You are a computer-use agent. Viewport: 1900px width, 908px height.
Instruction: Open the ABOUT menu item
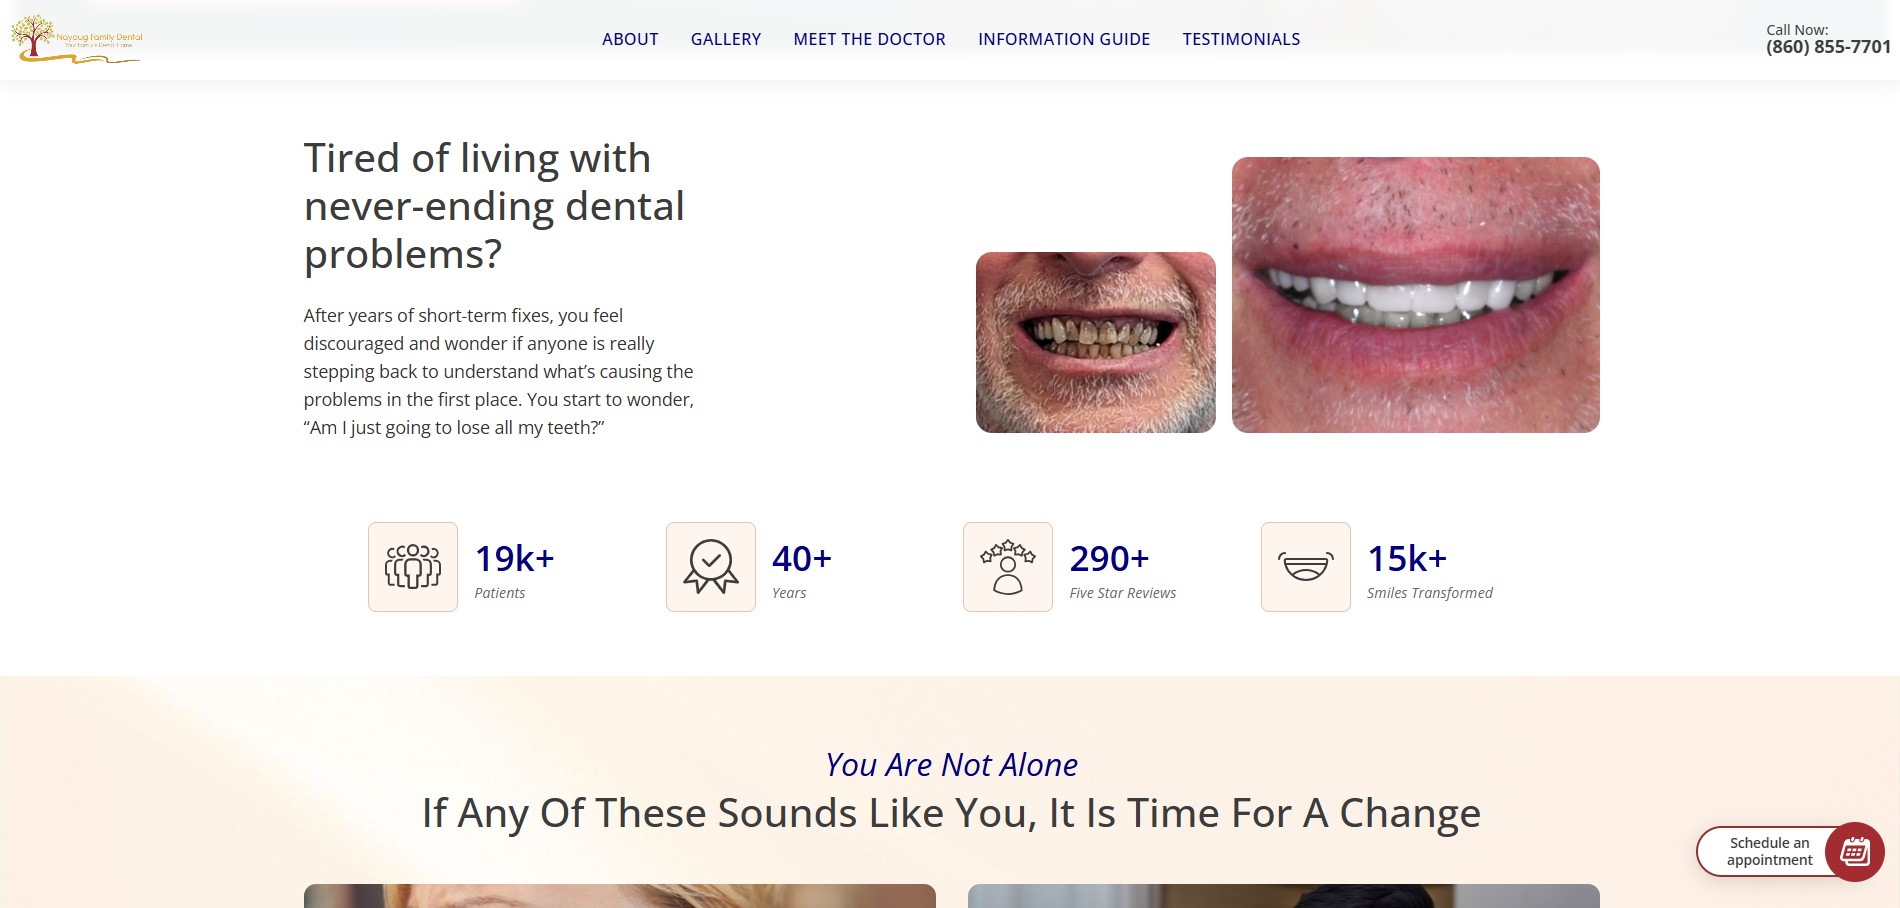[x=629, y=39]
